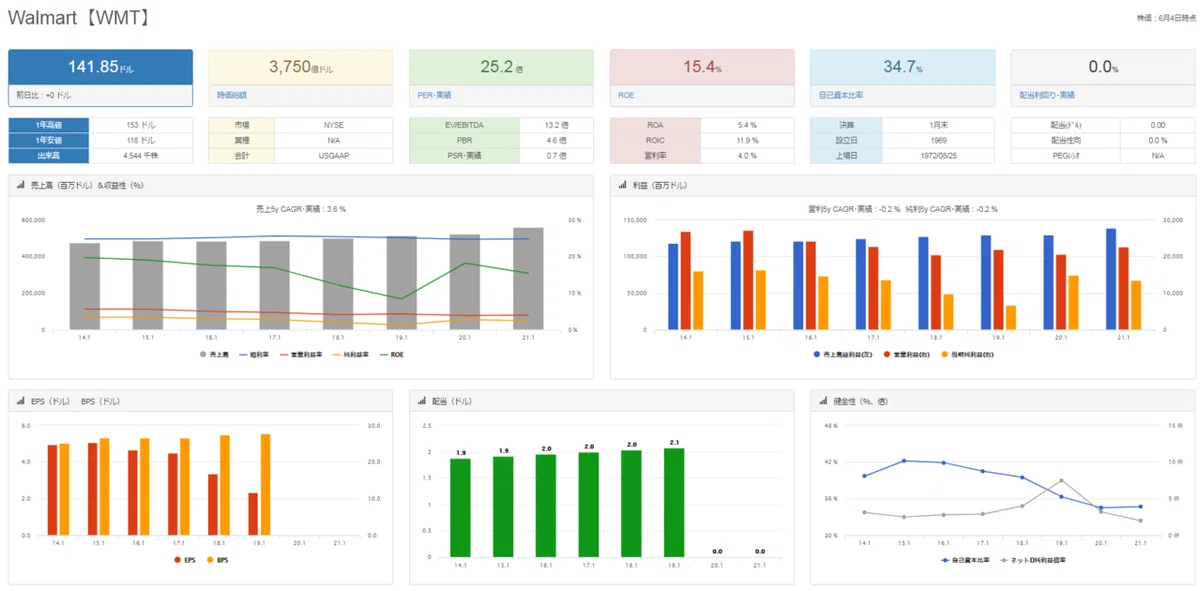Click the 1969 founding year cell

coord(939,140)
